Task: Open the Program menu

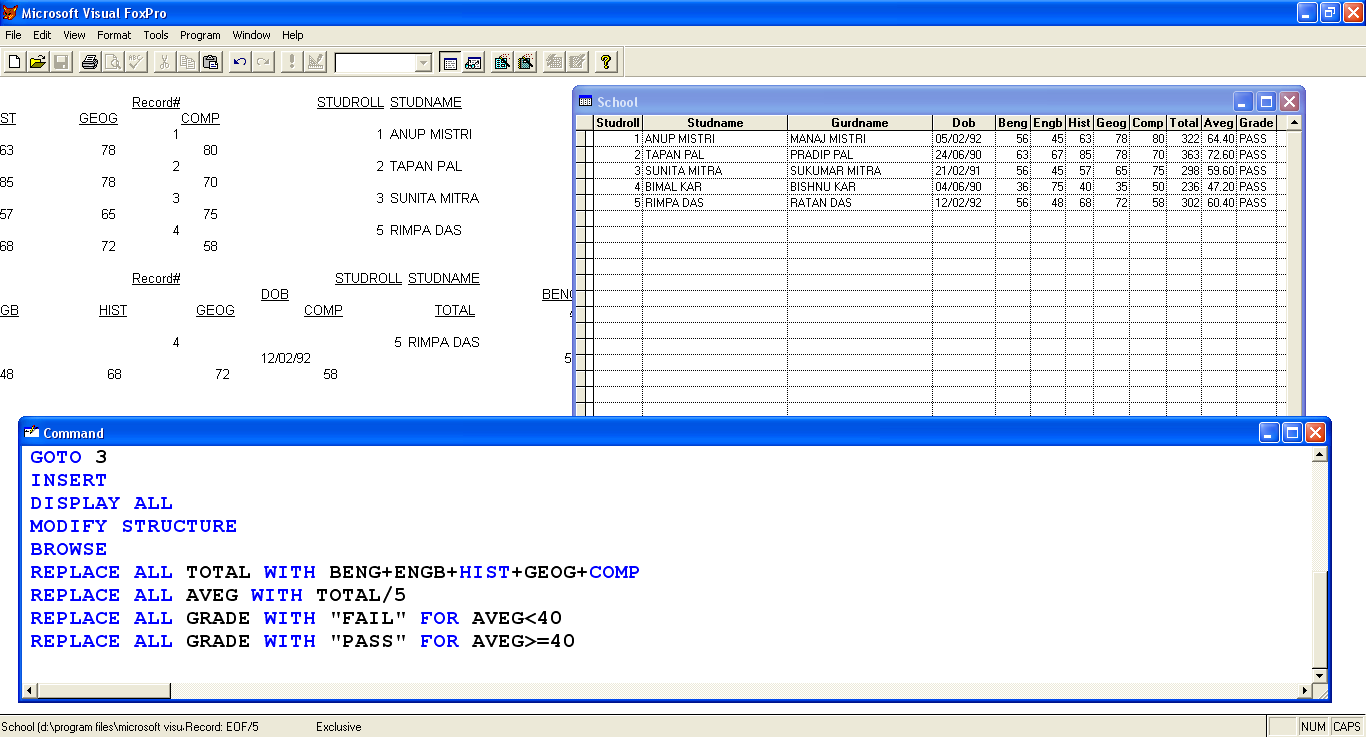Action: click(200, 35)
